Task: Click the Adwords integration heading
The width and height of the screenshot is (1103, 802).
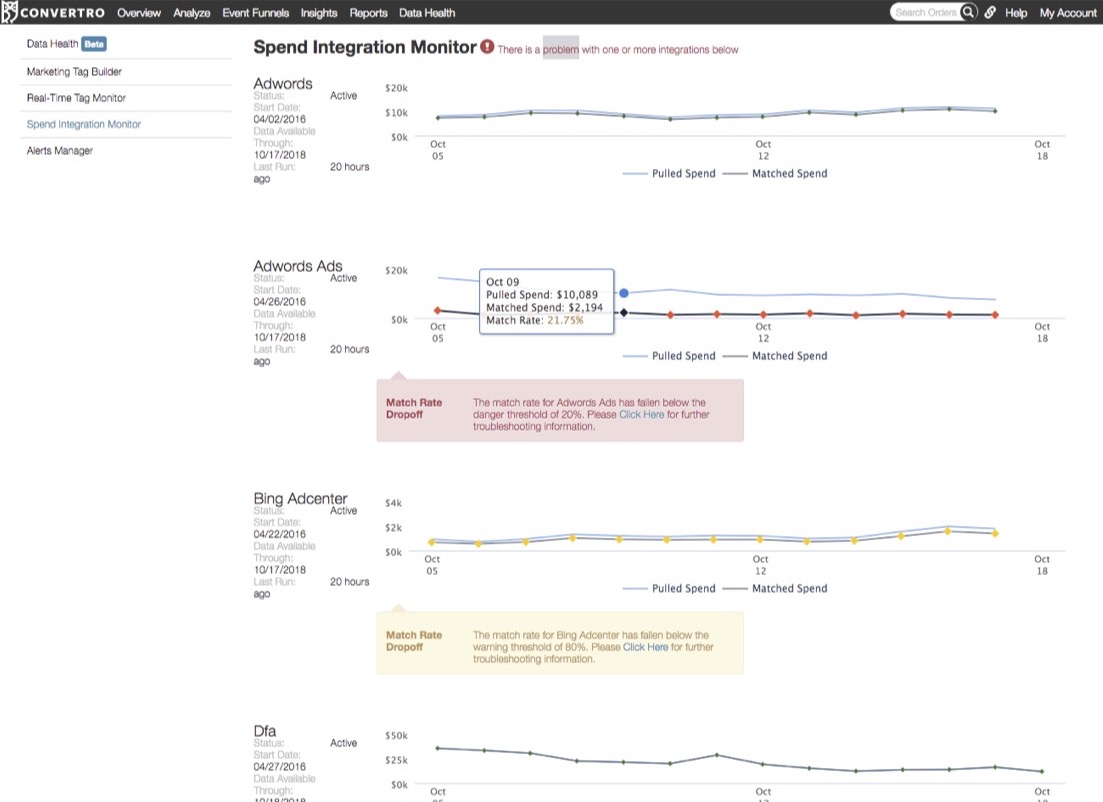Action: coord(283,84)
